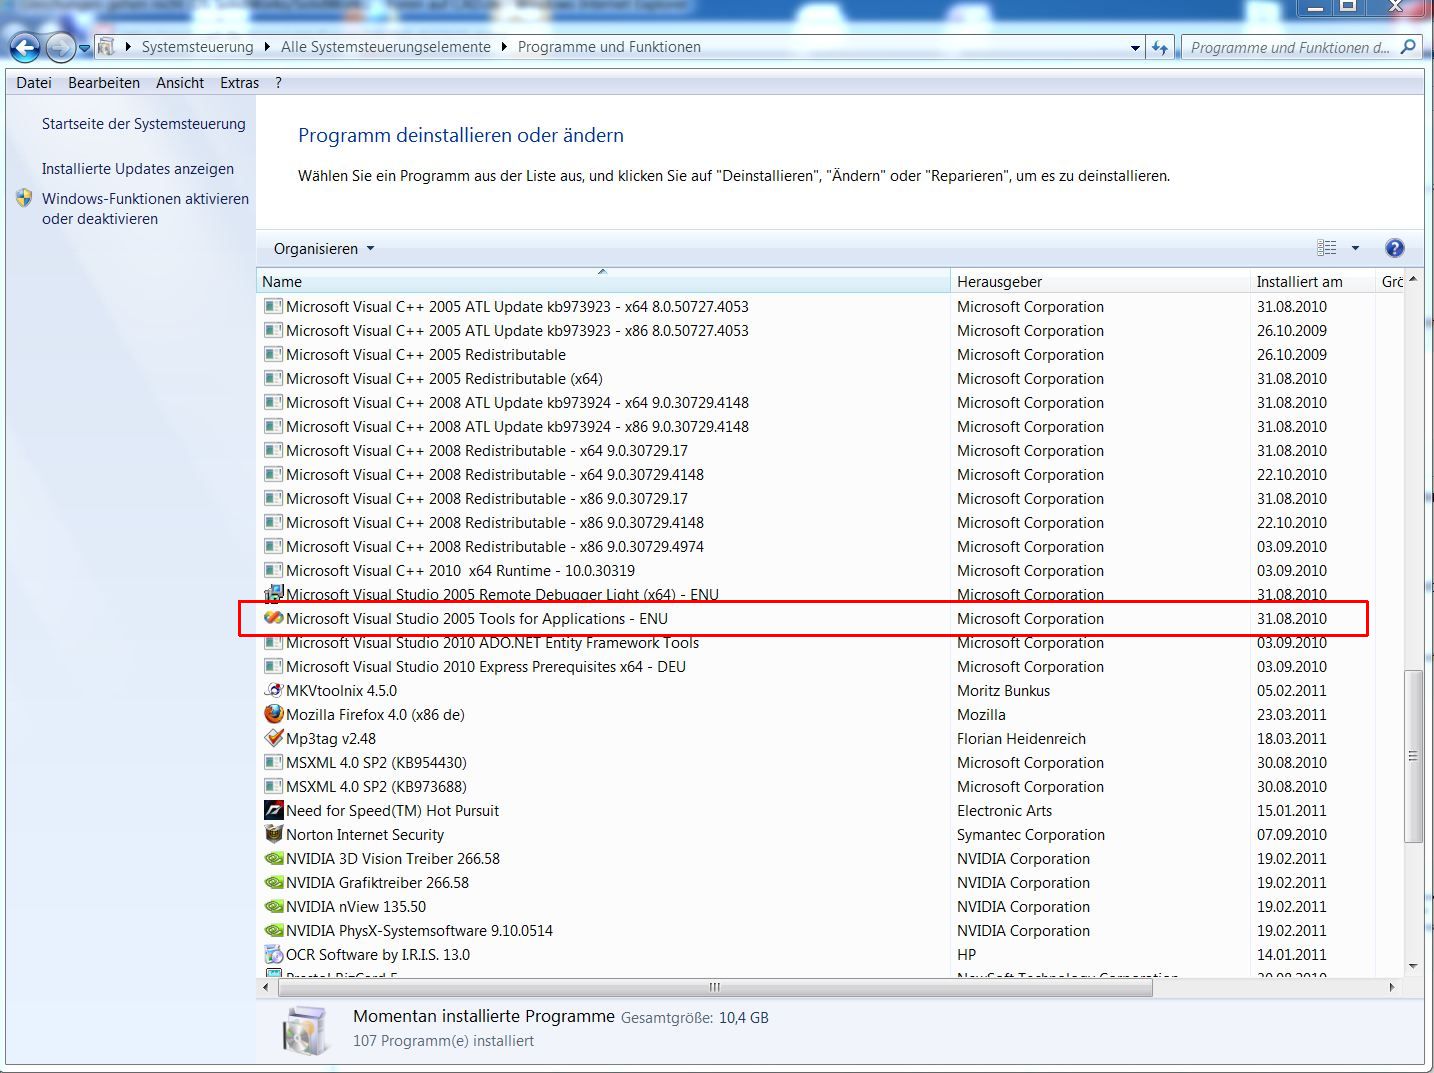The image size is (1434, 1073).
Task: Click the search box Programme und Funktionen
Action: tap(1290, 48)
